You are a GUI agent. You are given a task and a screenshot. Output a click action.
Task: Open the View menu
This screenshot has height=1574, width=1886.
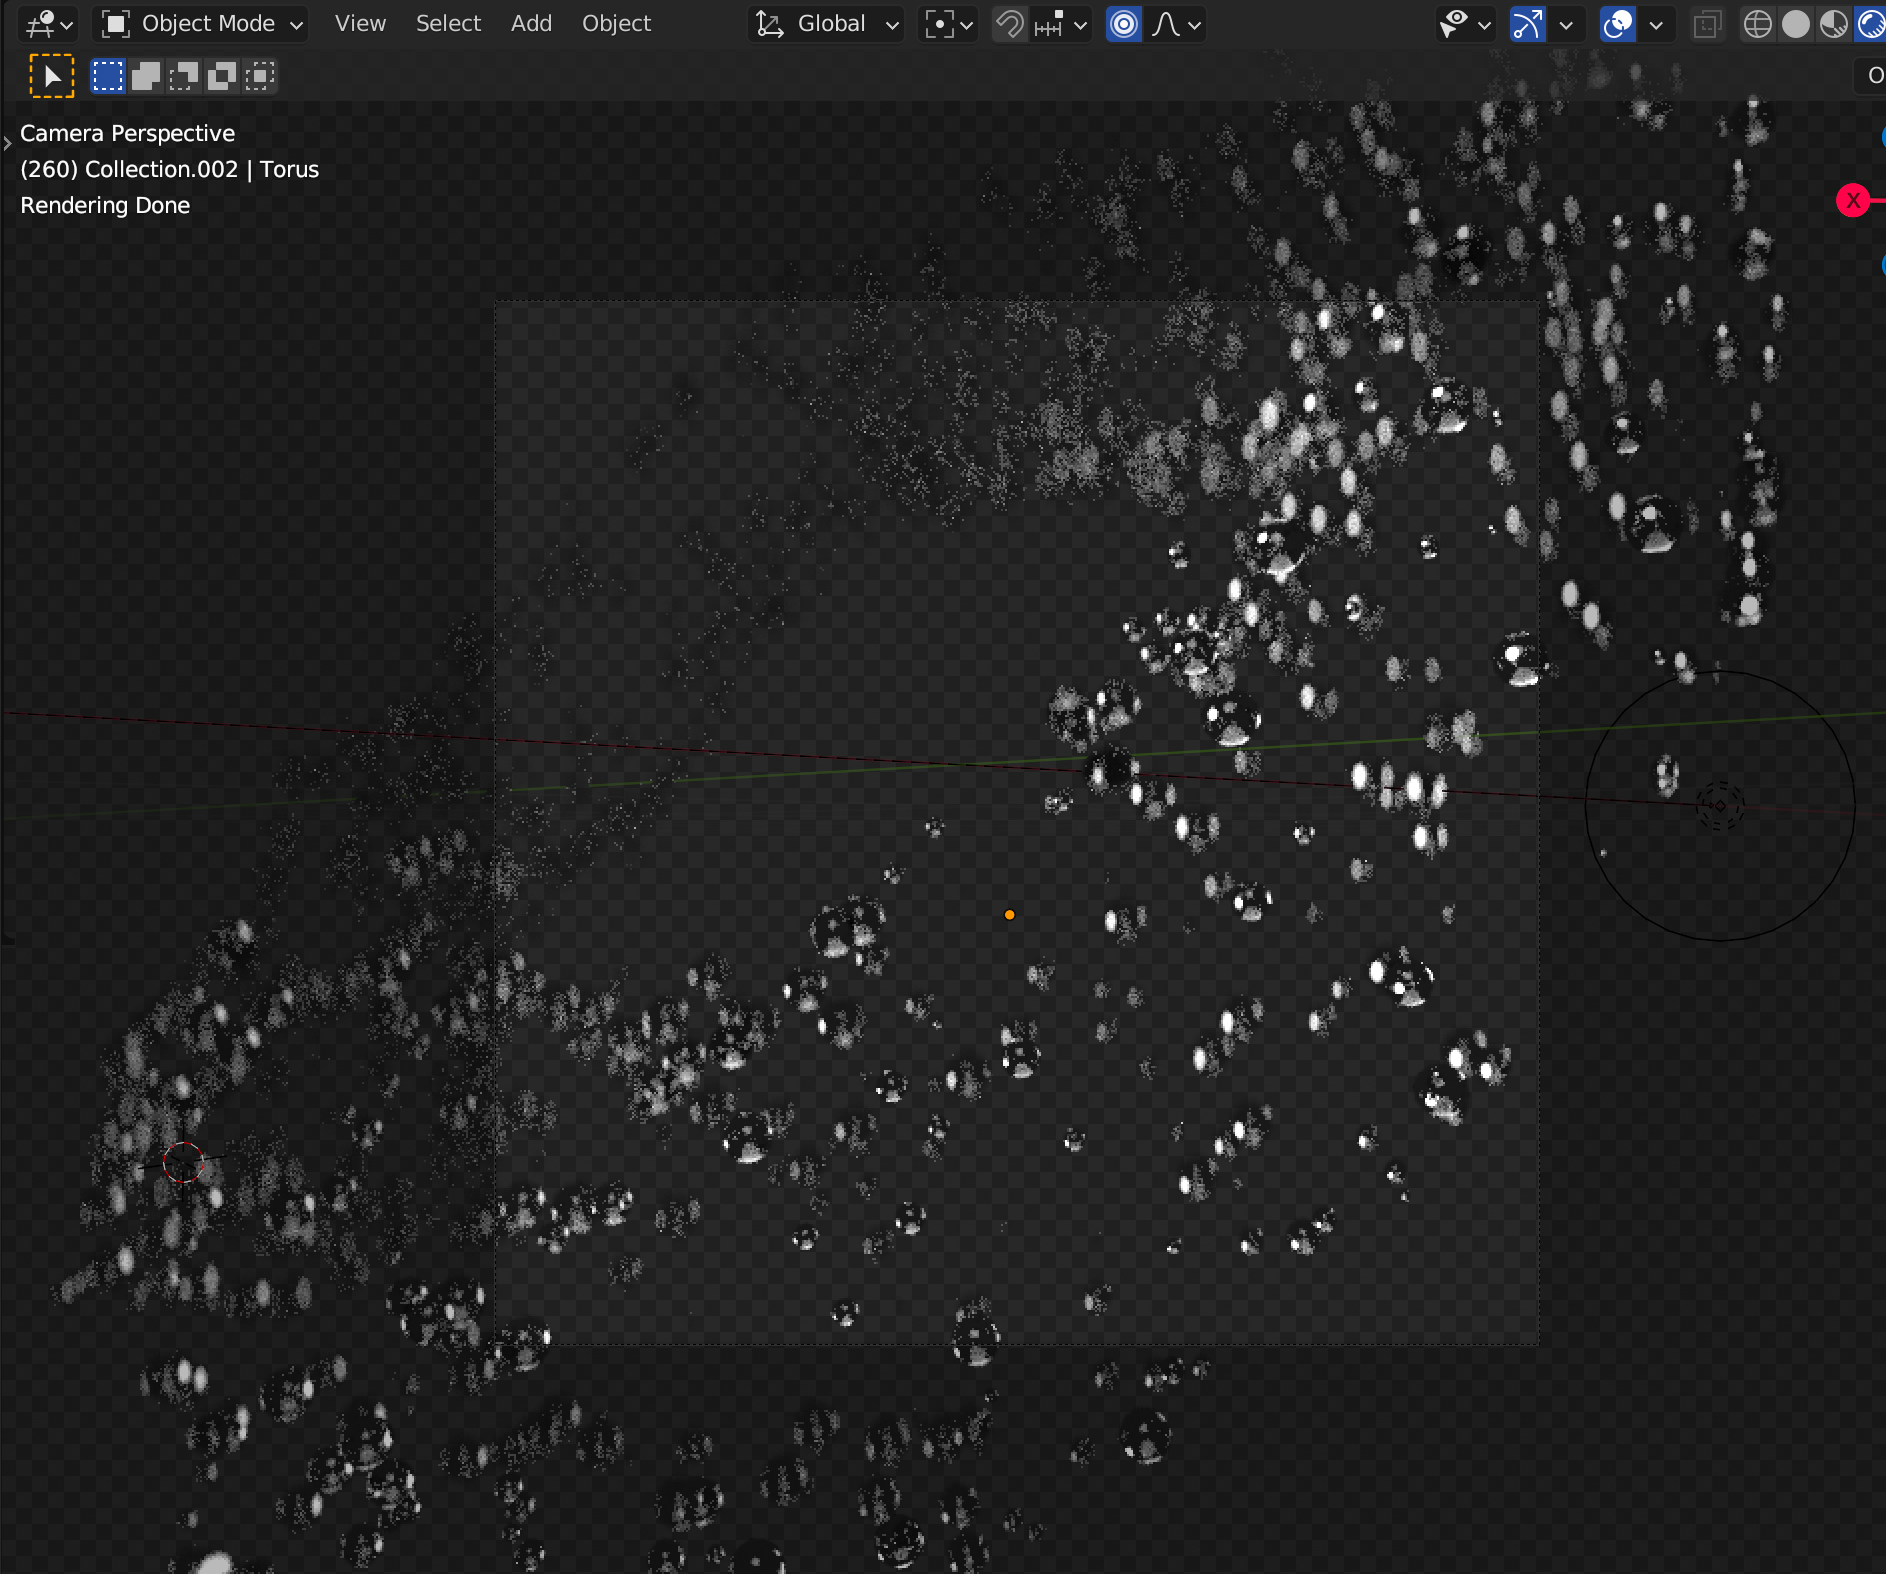click(360, 24)
